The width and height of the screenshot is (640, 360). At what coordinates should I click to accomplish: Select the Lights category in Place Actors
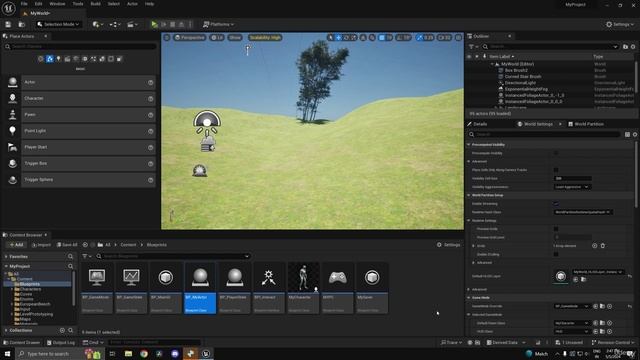click(59, 59)
